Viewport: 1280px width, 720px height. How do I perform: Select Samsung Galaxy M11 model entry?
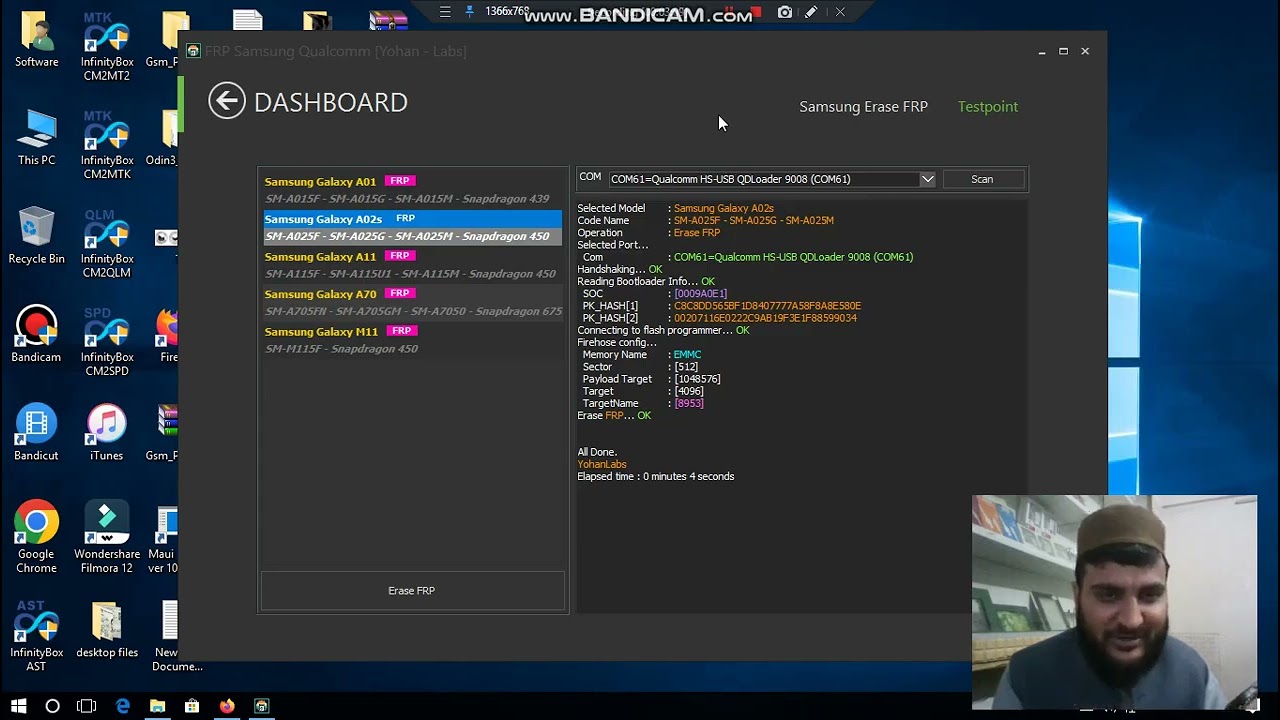click(x=412, y=340)
